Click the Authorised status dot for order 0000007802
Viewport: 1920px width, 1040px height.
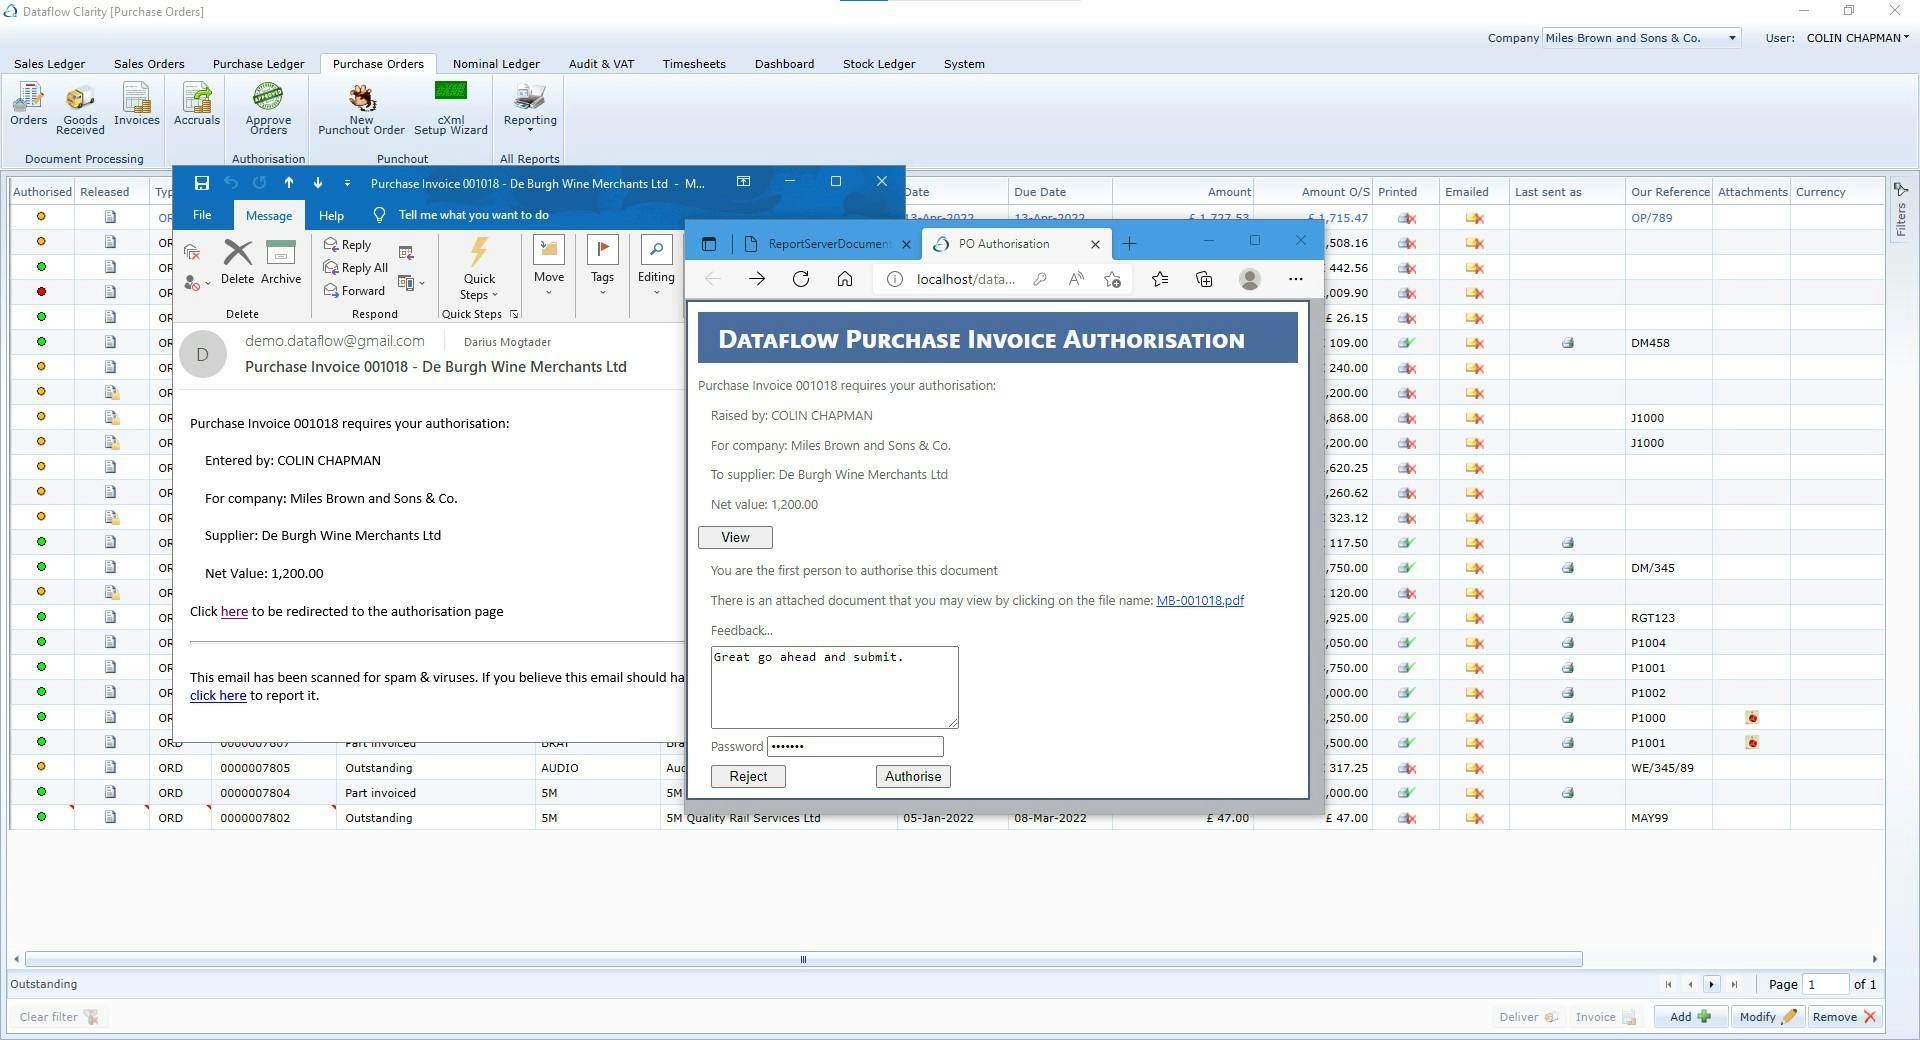coord(41,818)
